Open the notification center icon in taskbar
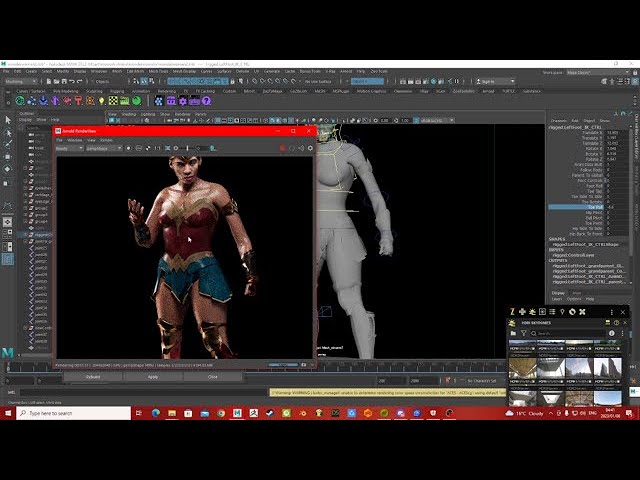 [629, 413]
